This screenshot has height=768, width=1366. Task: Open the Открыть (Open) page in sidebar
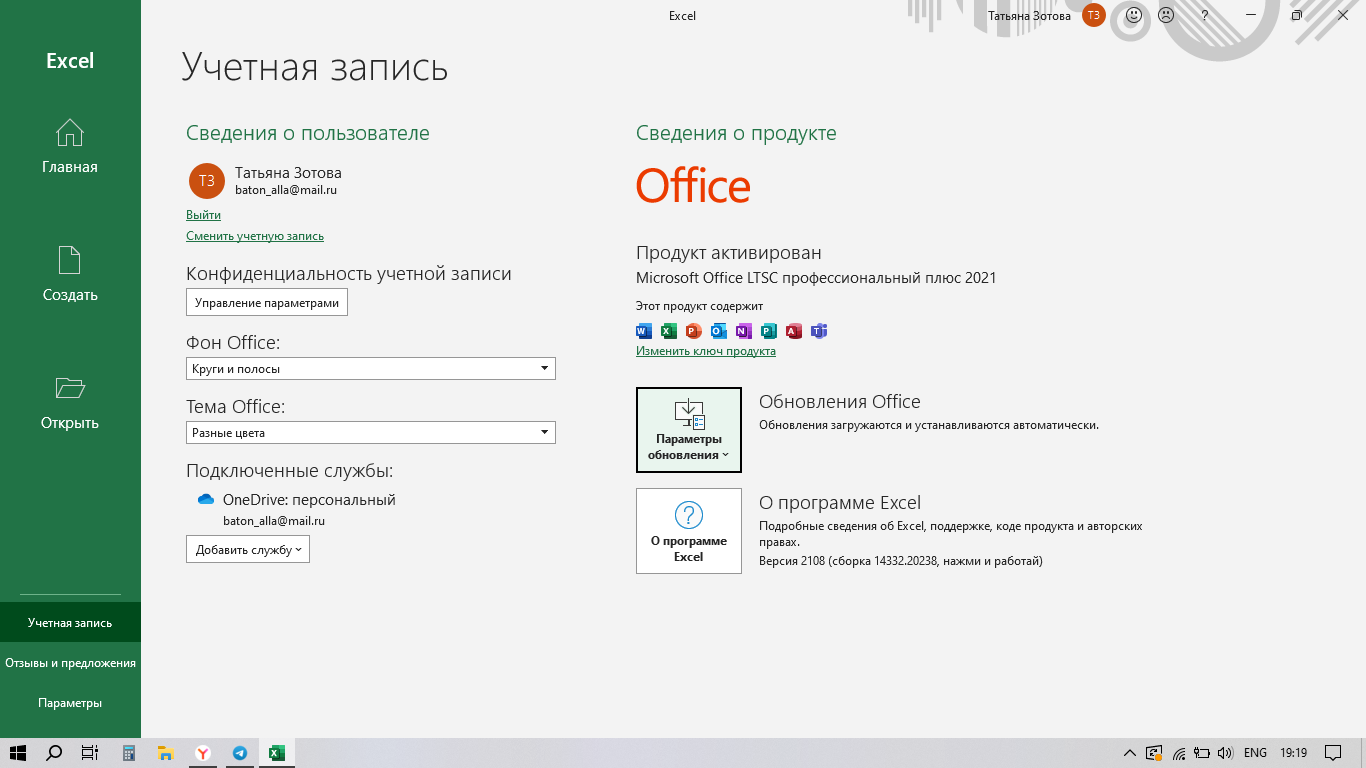click(x=70, y=402)
